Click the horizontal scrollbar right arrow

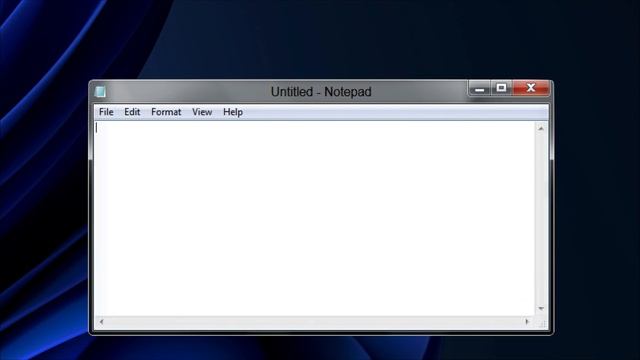(x=527, y=322)
